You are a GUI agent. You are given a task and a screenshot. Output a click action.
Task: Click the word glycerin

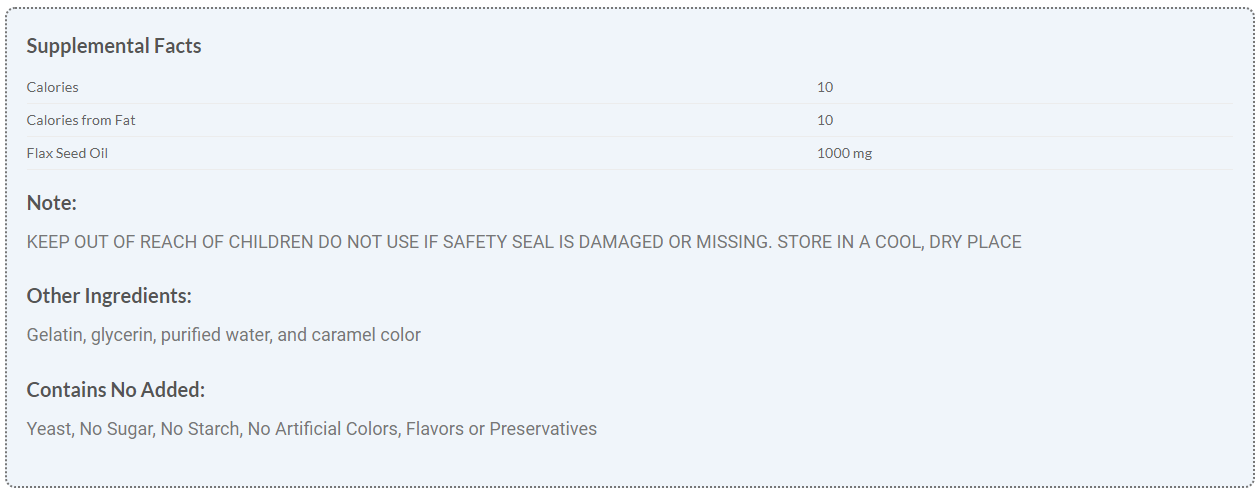pos(123,335)
